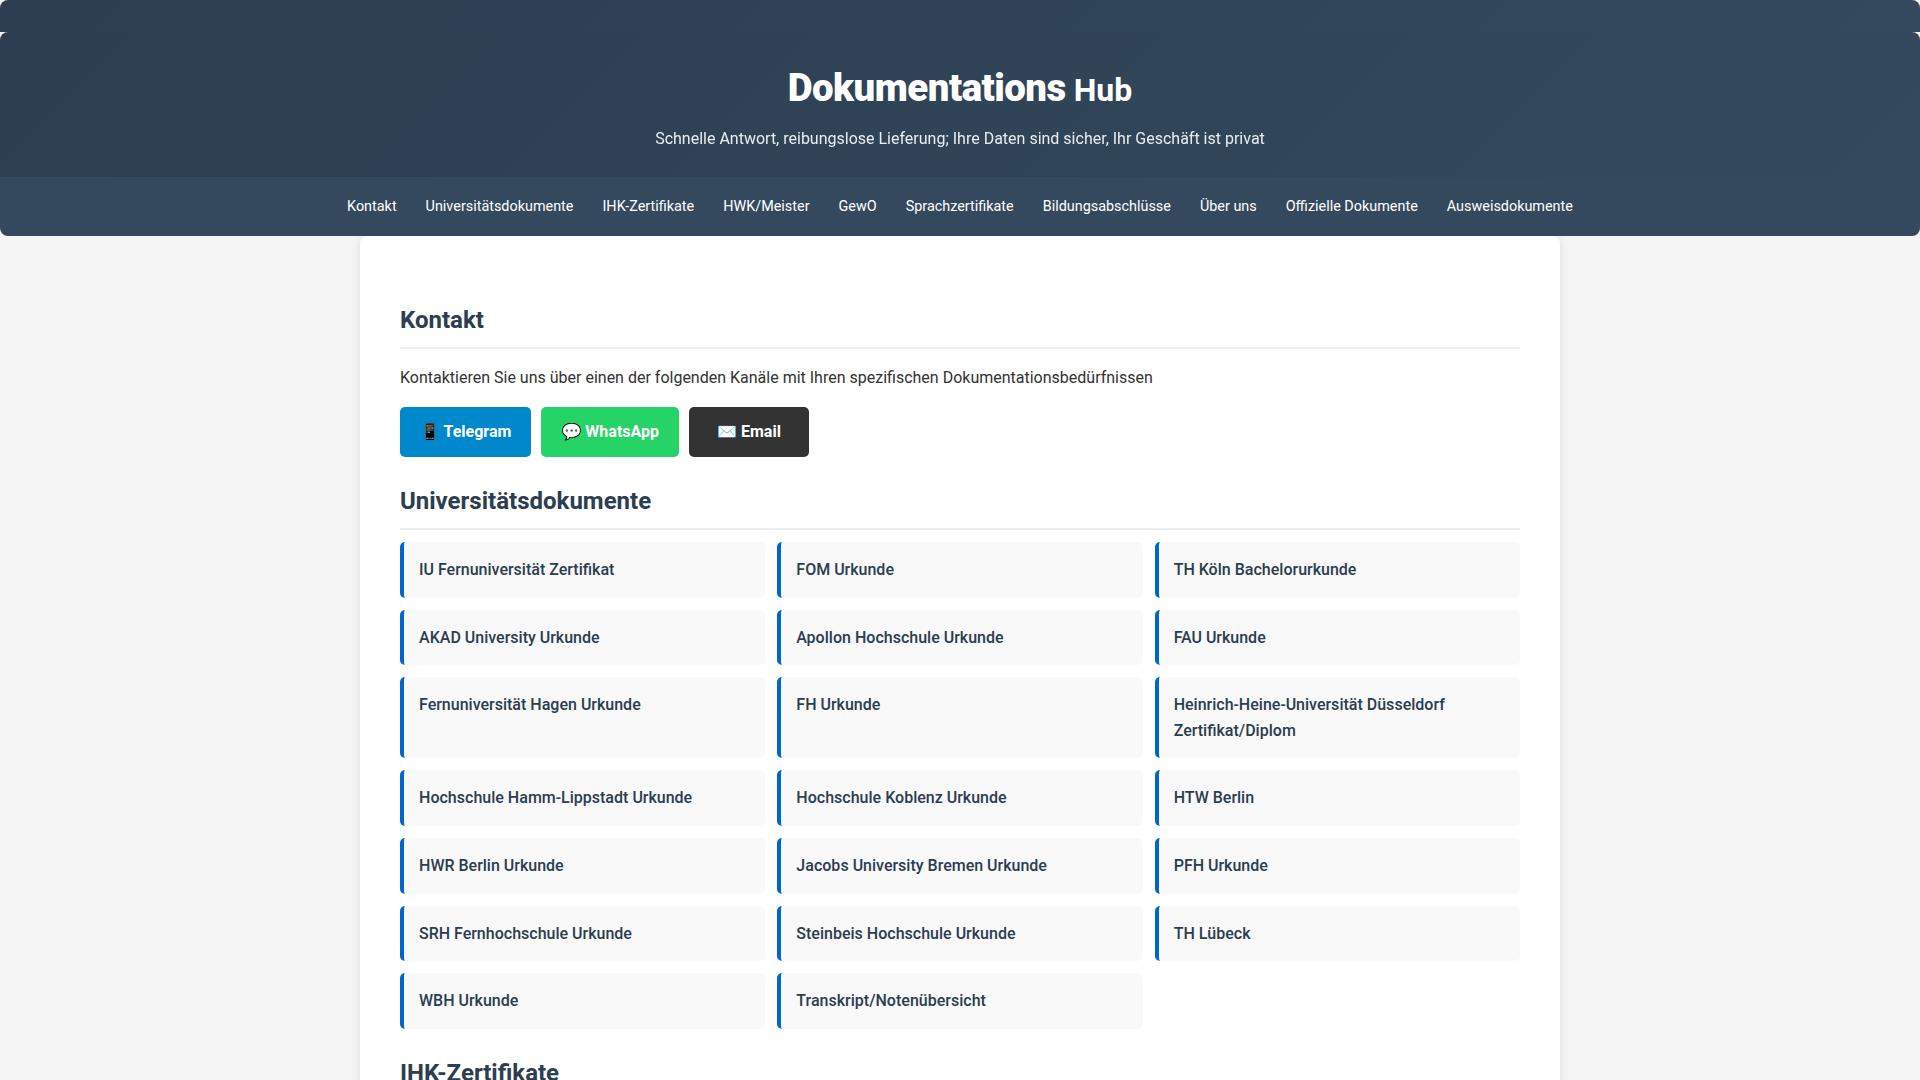Select Apollon Hochschule Urkunde
Image resolution: width=1920 pixels, height=1080 pixels.
click(x=960, y=638)
